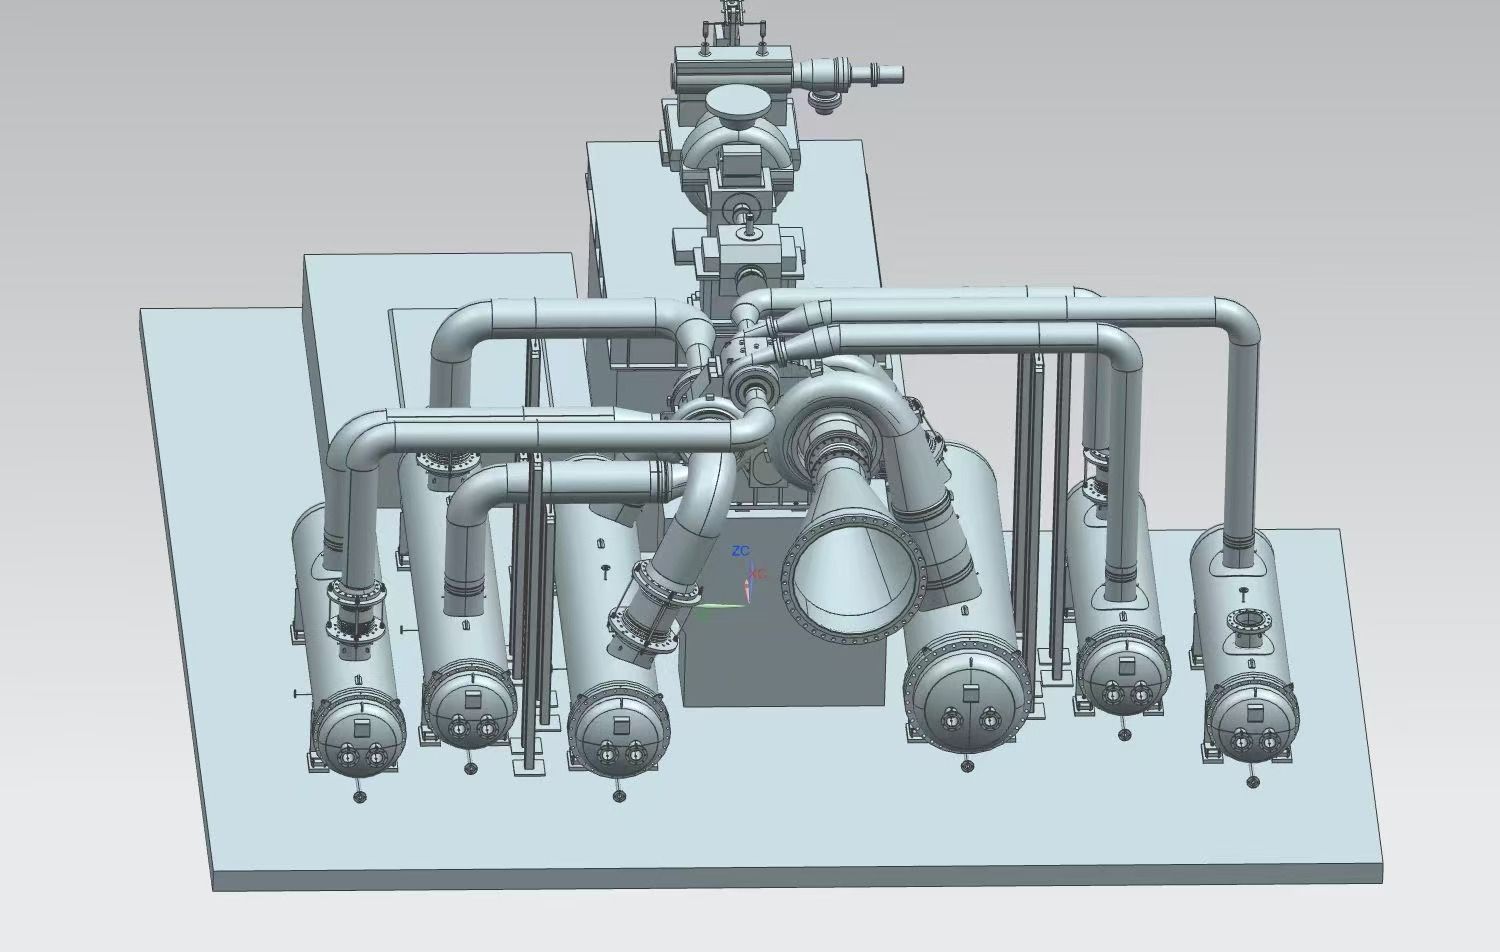
Task: Select the leftmost horizontal vessel's end cap
Action: coord(359,736)
